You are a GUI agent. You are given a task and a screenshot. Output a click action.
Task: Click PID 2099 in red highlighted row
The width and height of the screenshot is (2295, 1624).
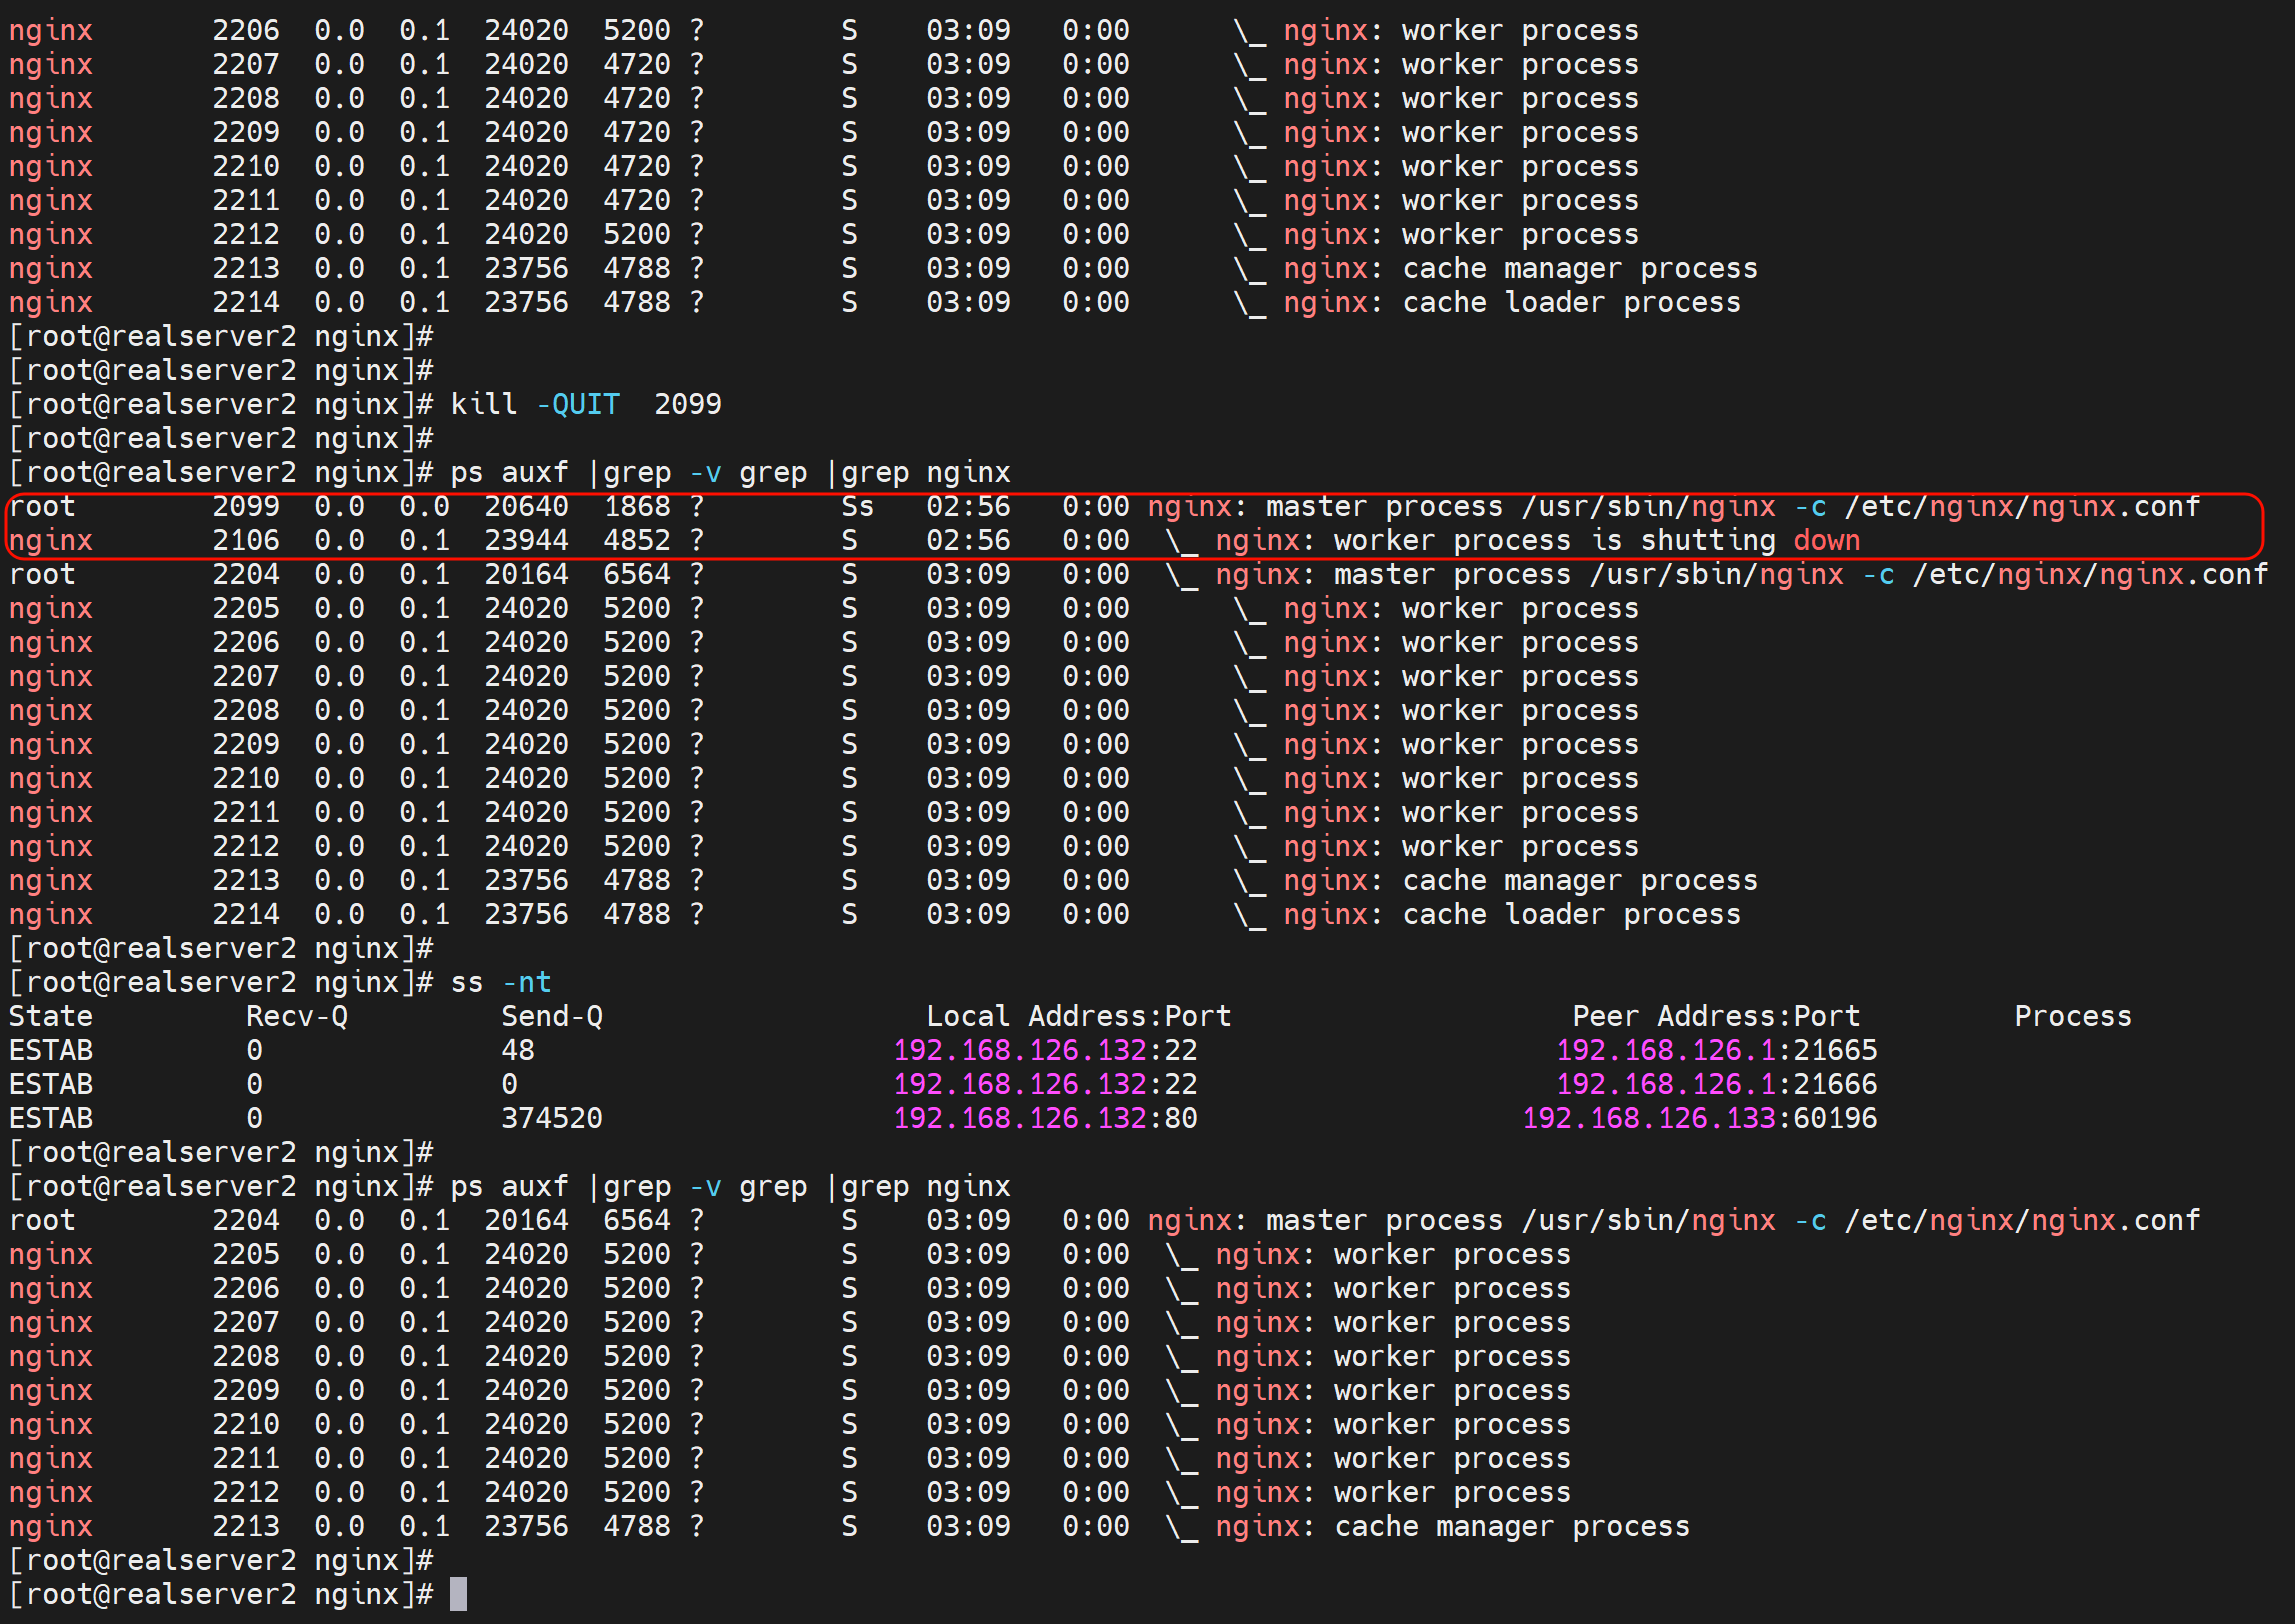pos(245,506)
